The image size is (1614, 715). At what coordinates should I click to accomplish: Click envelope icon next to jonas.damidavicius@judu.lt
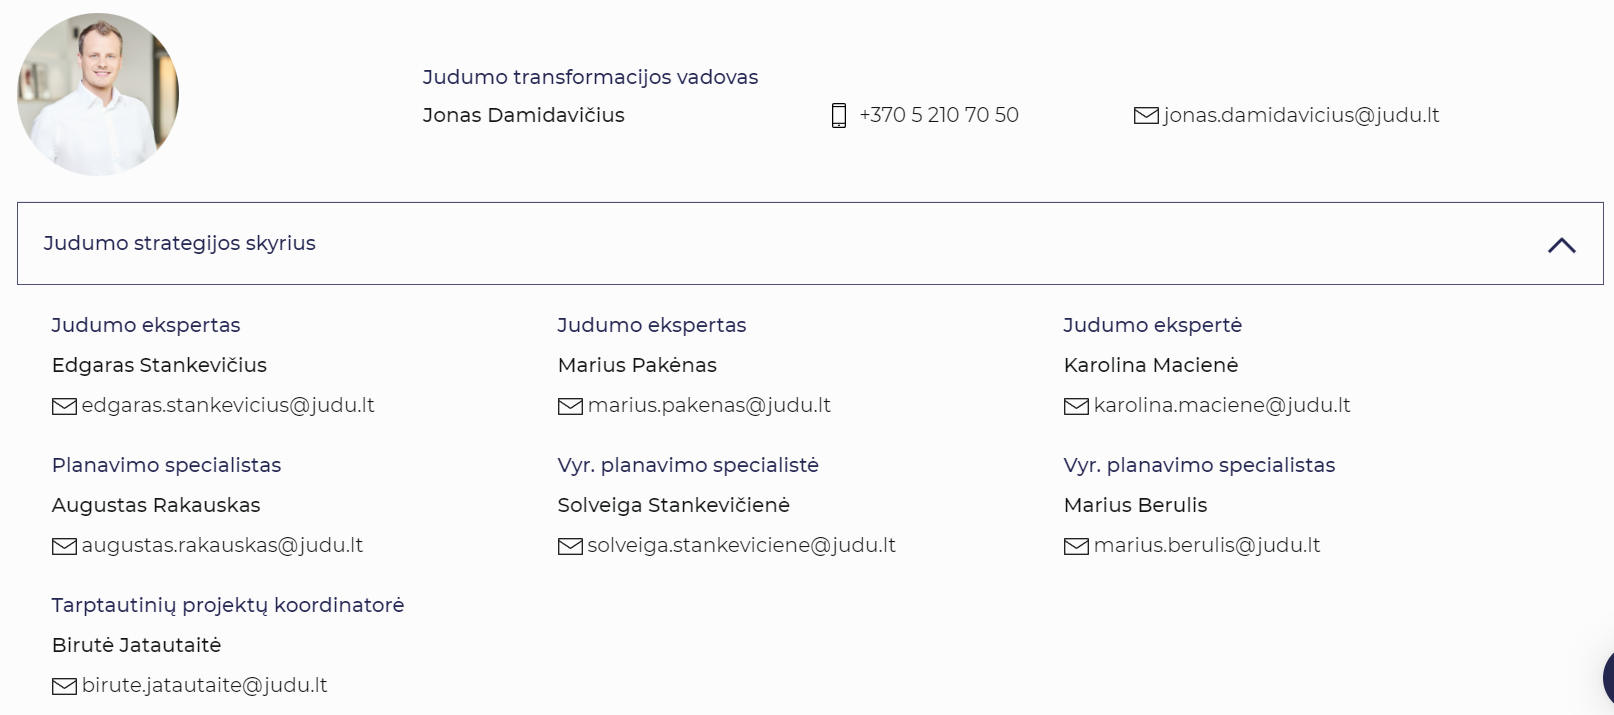coord(1146,116)
